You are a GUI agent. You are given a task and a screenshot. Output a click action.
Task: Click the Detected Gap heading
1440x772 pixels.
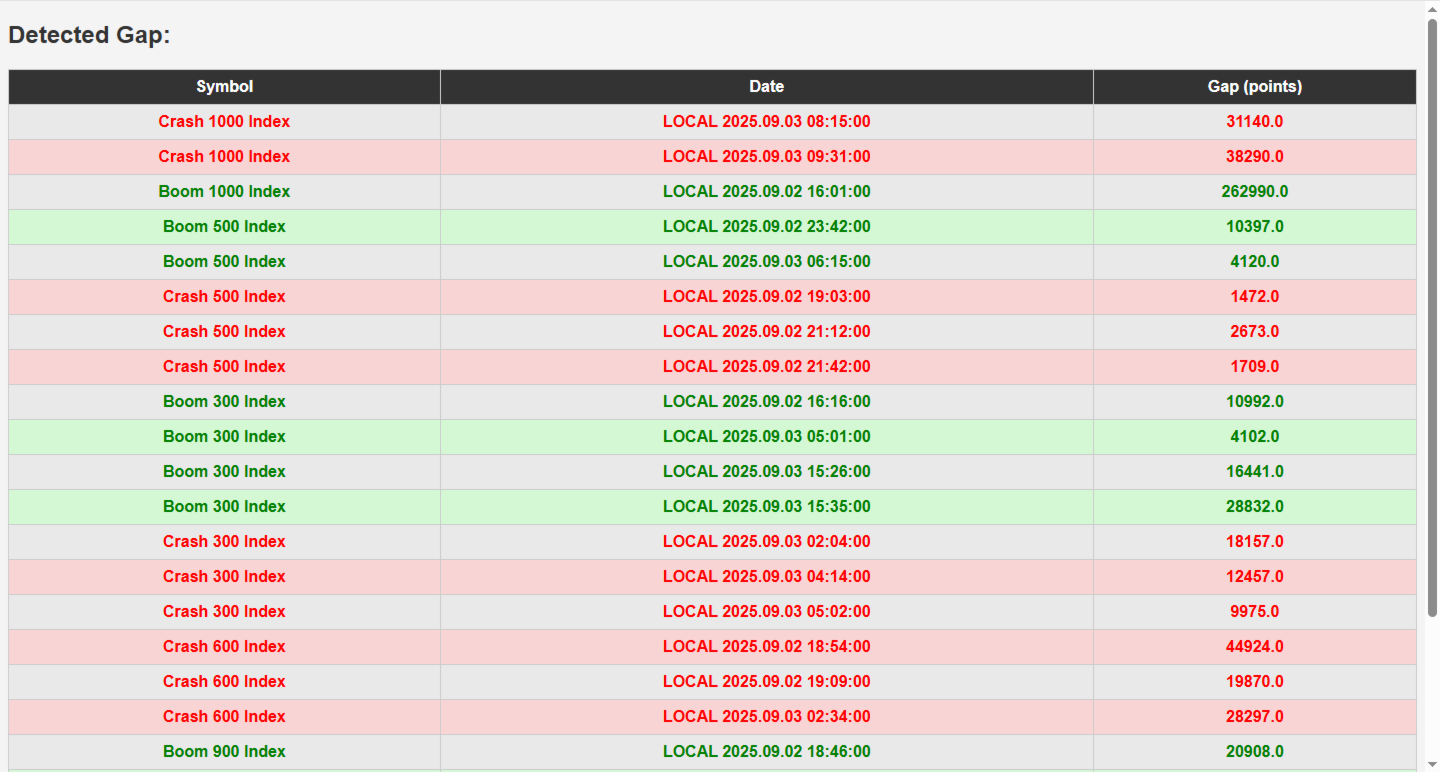(90, 35)
